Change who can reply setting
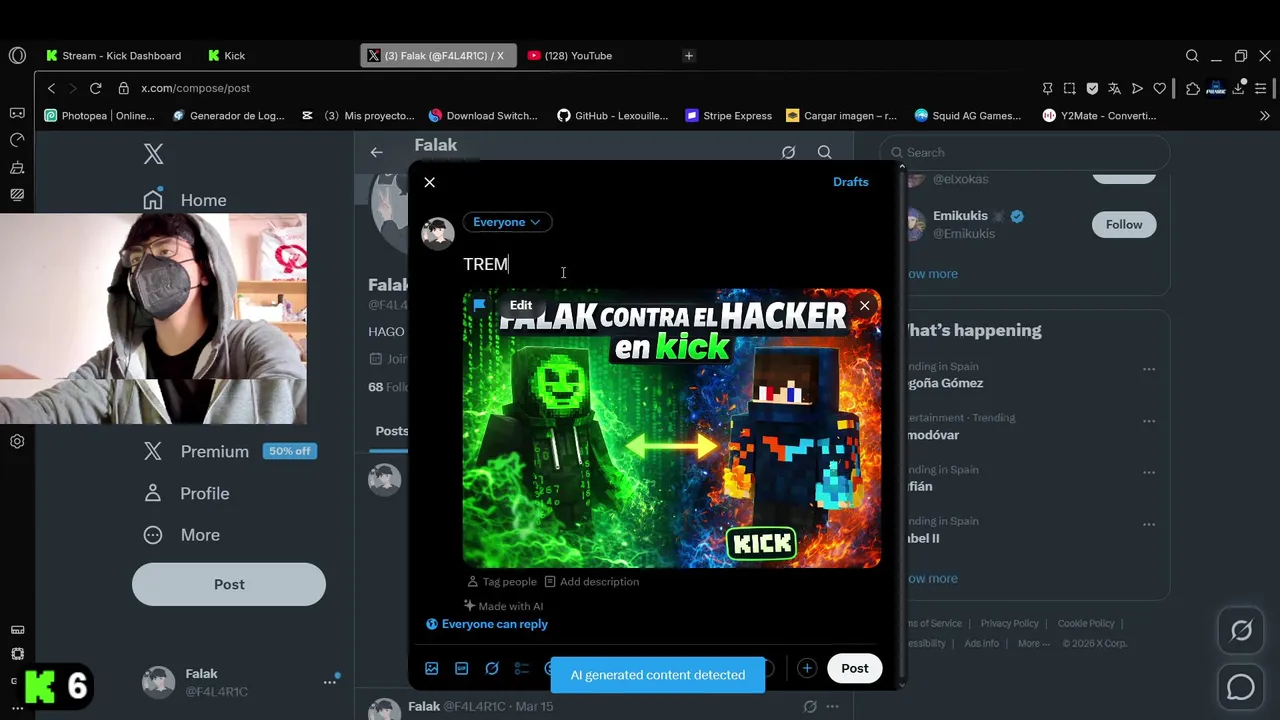 tap(487, 624)
